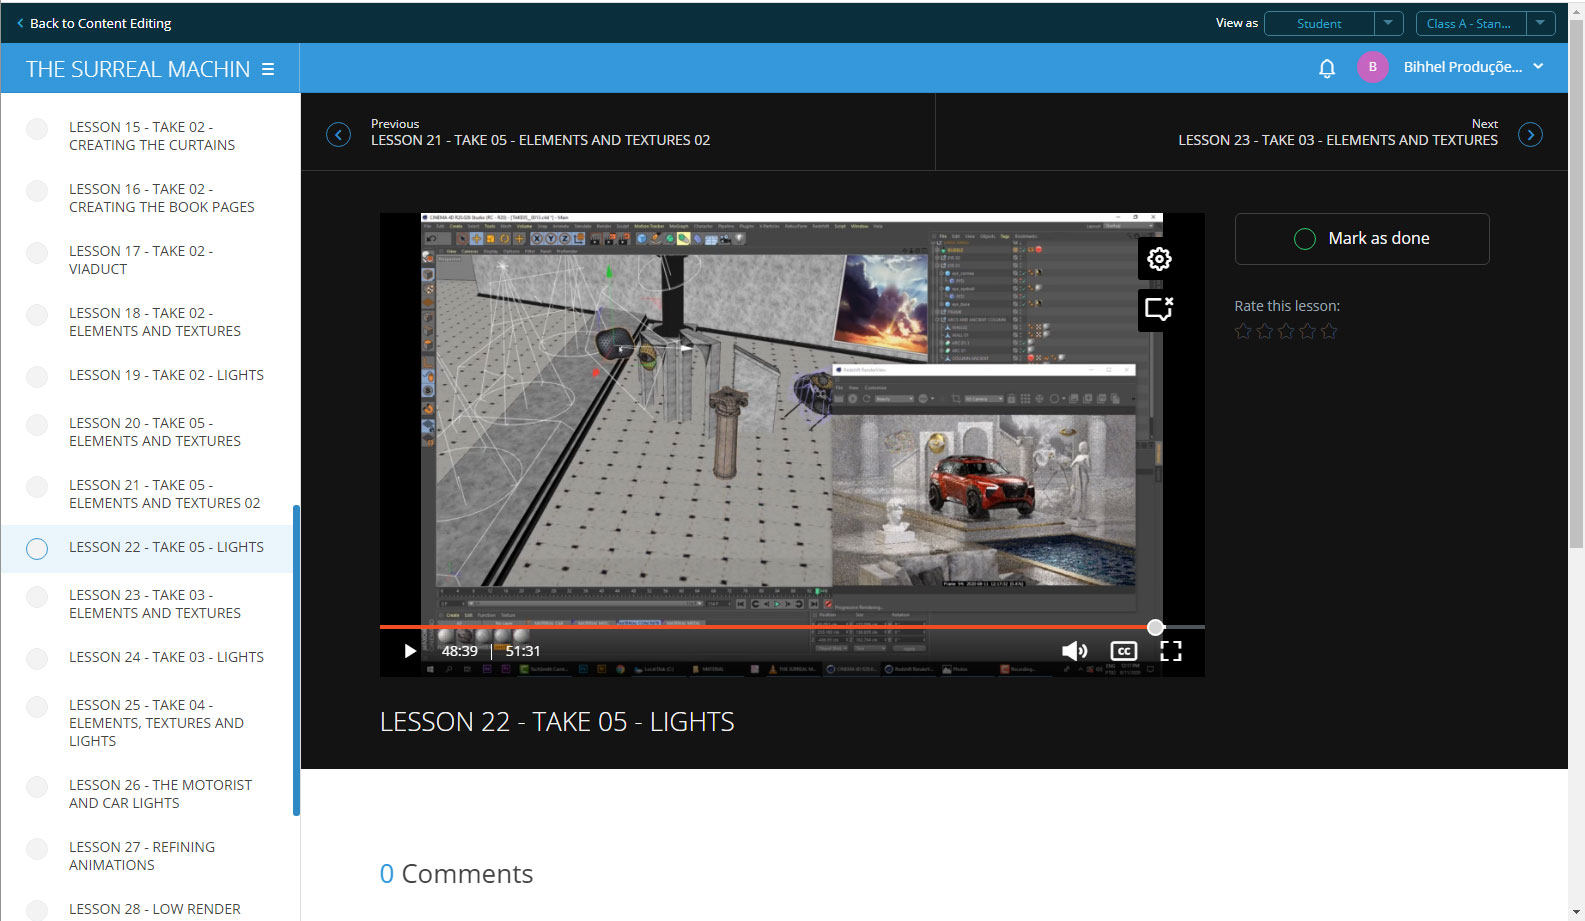Open the View as Student dropdown
The width and height of the screenshot is (1585, 921).
click(x=1333, y=23)
